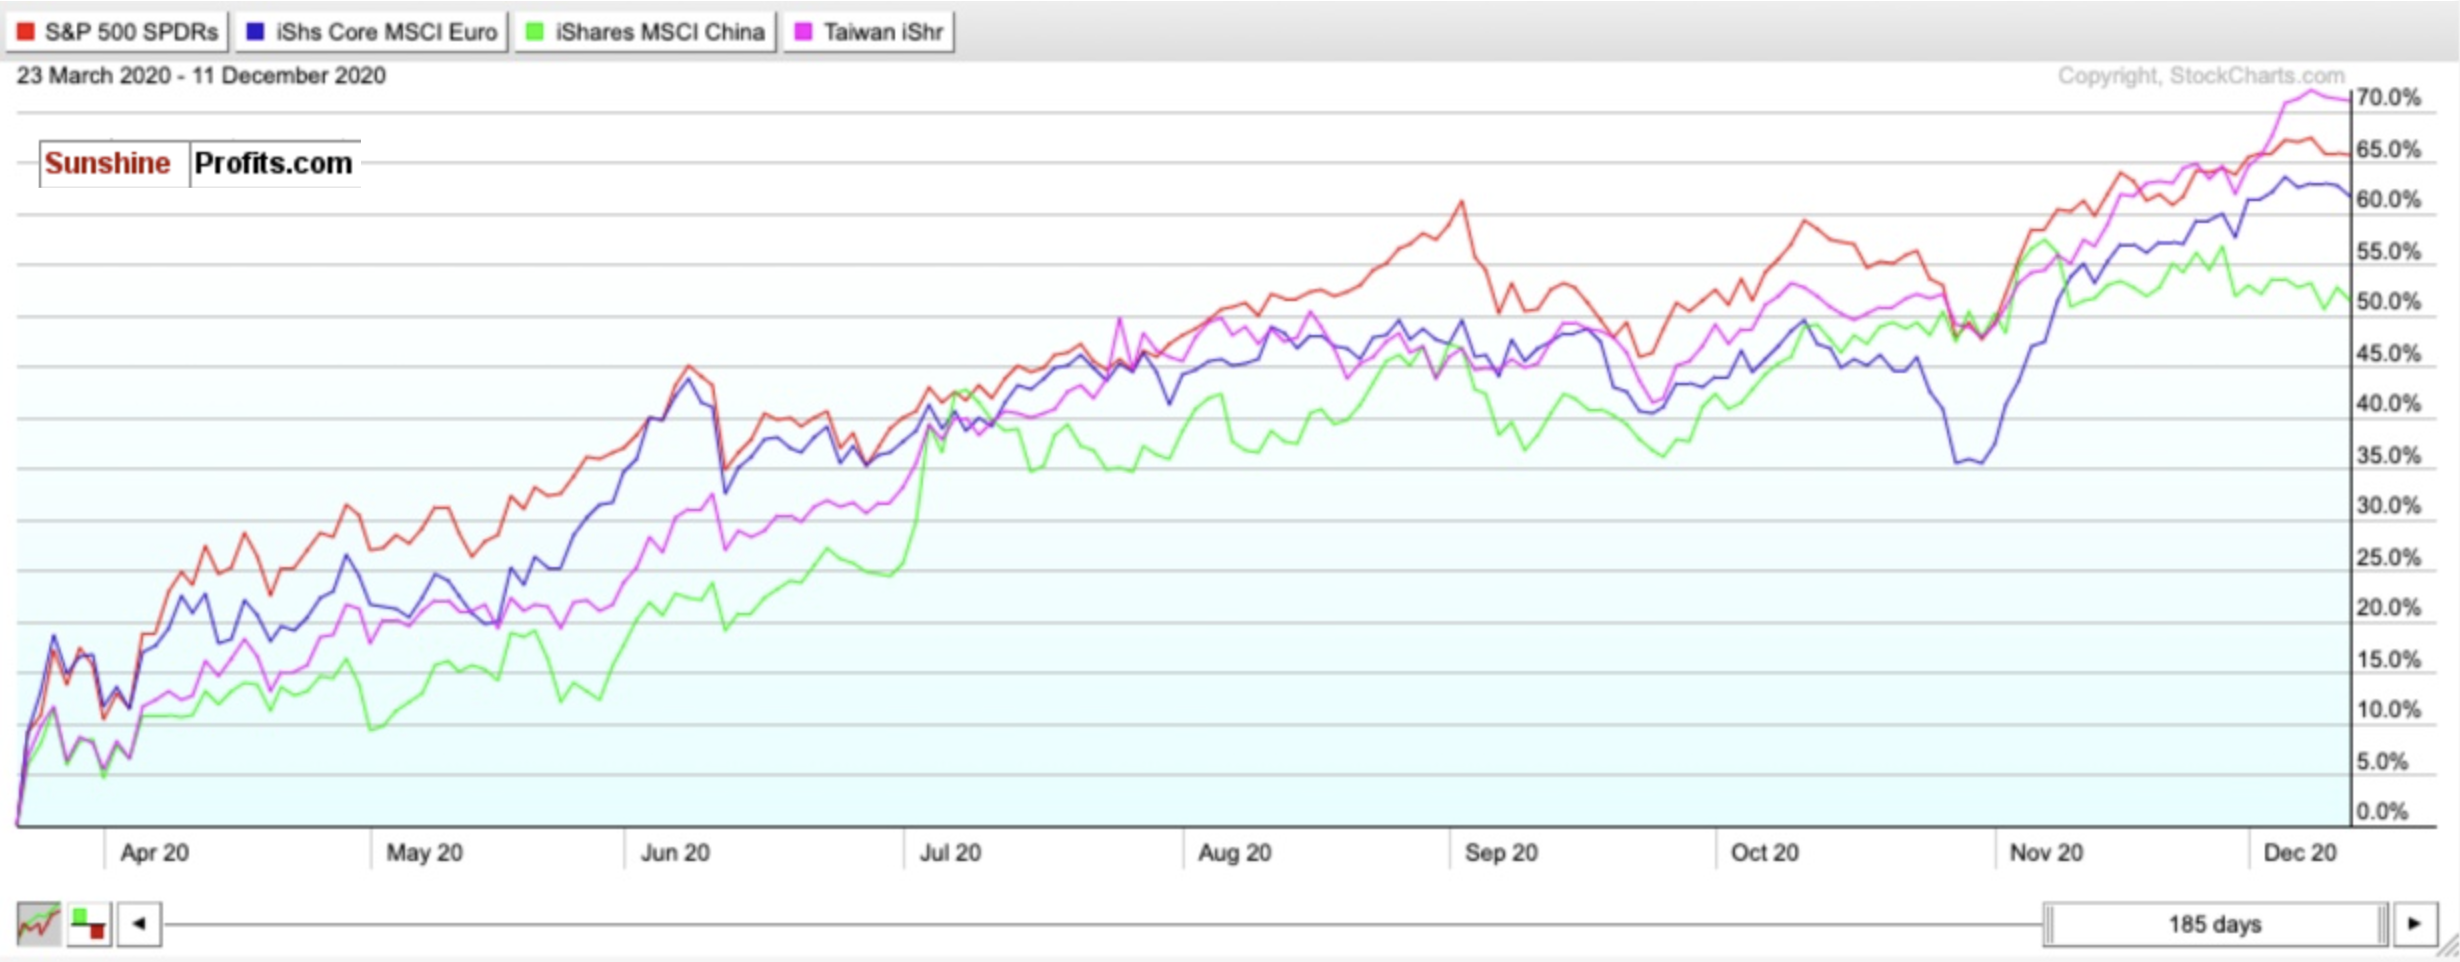Click the right arrow to shift range forward

click(x=2414, y=923)
